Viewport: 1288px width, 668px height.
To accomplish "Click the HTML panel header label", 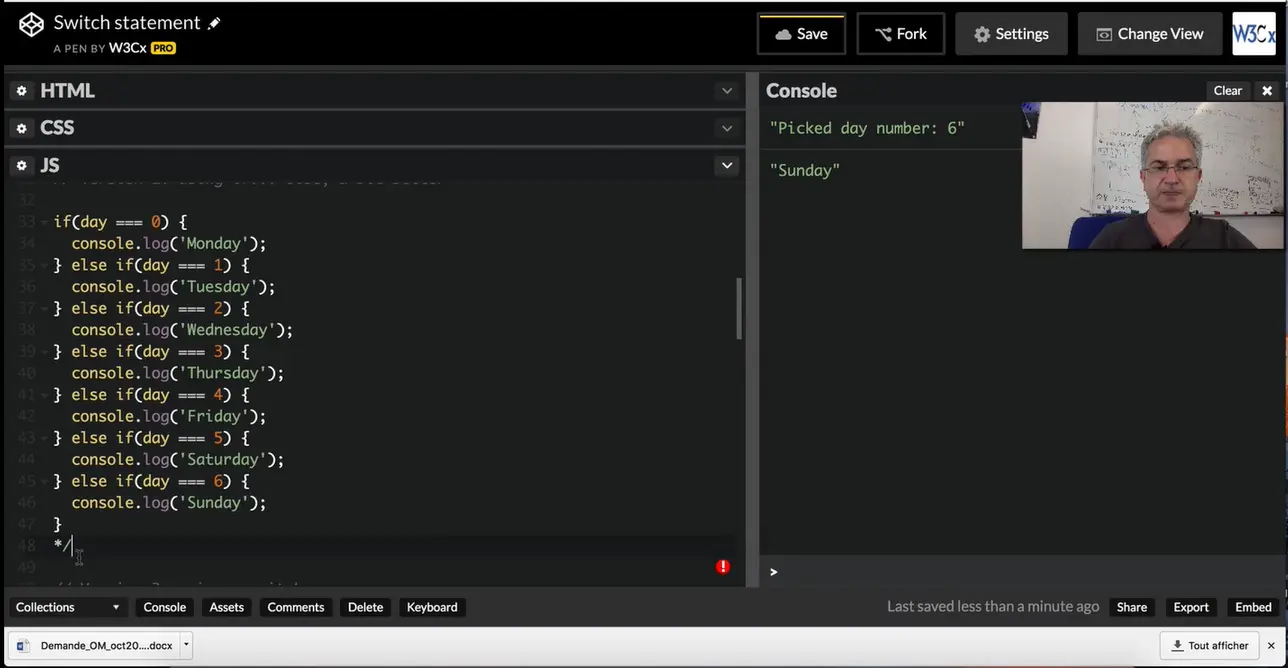I will pos(67,91).
